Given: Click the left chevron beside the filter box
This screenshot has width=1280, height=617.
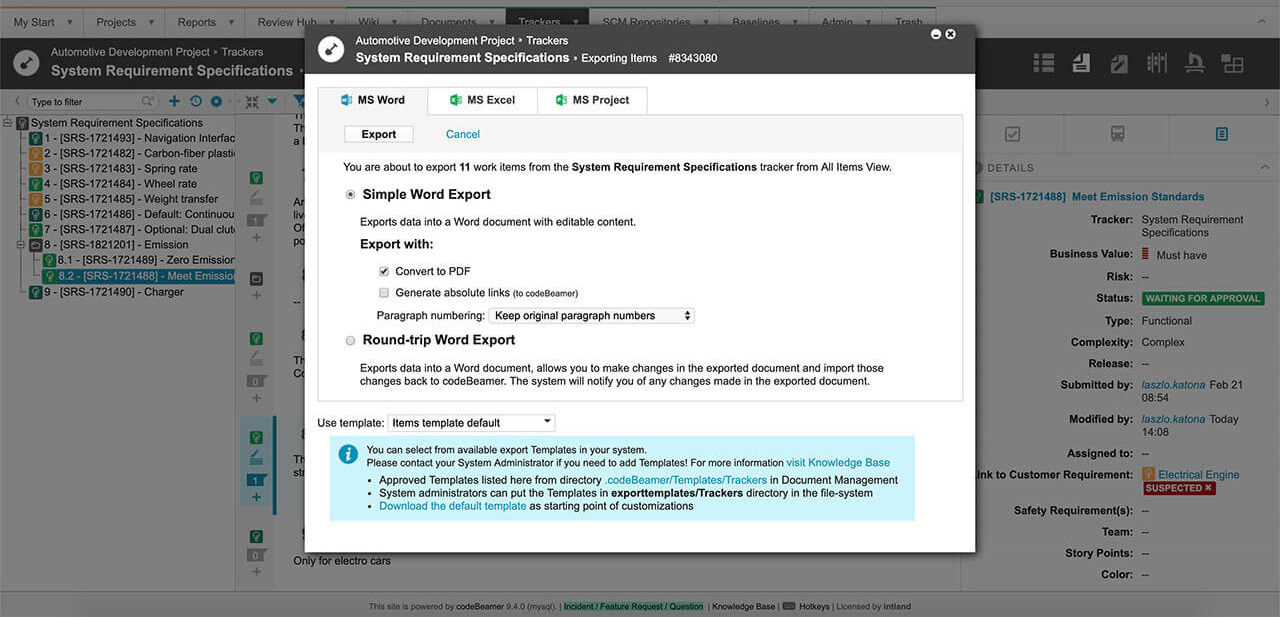Looking at the screenshot, I should pos(17,101).
